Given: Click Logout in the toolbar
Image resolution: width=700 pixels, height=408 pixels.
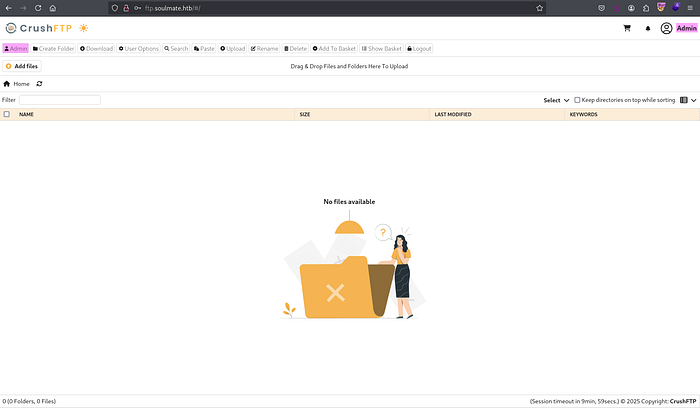Looking at the screenshot, I should [x=419, y=48].
